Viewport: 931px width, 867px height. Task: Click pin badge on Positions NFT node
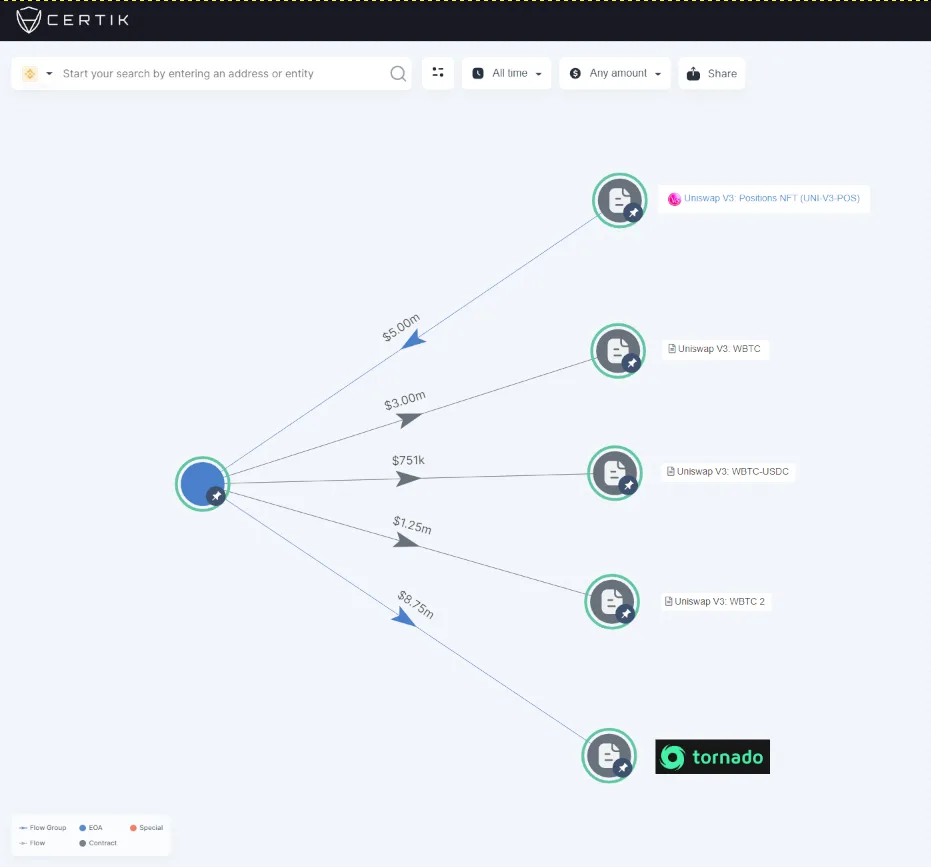pos(634,212)
